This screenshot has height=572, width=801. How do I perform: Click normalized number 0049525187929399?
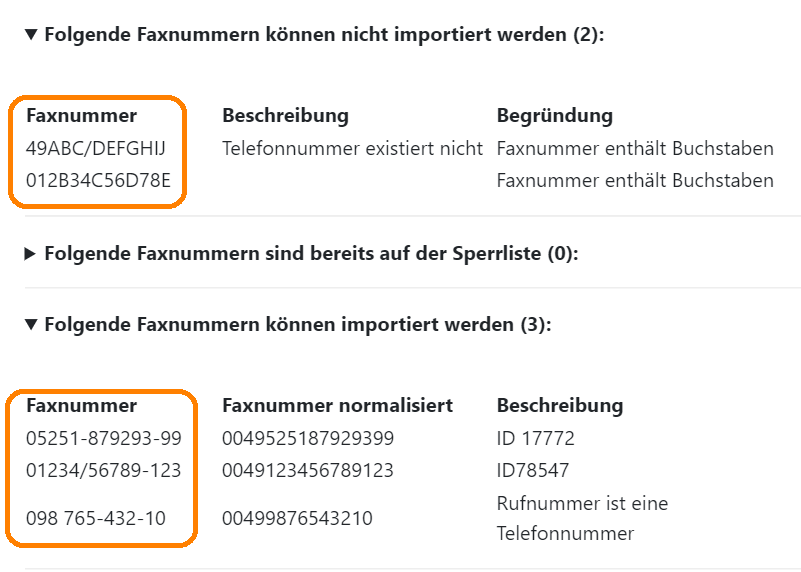[x=308, y=438]
